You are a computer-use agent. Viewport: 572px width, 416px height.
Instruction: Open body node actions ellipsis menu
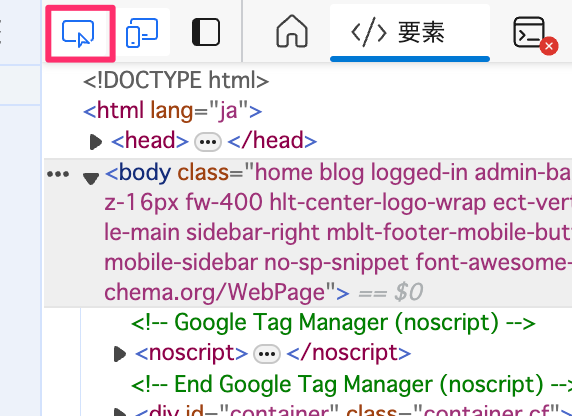(x=58, y=174)
